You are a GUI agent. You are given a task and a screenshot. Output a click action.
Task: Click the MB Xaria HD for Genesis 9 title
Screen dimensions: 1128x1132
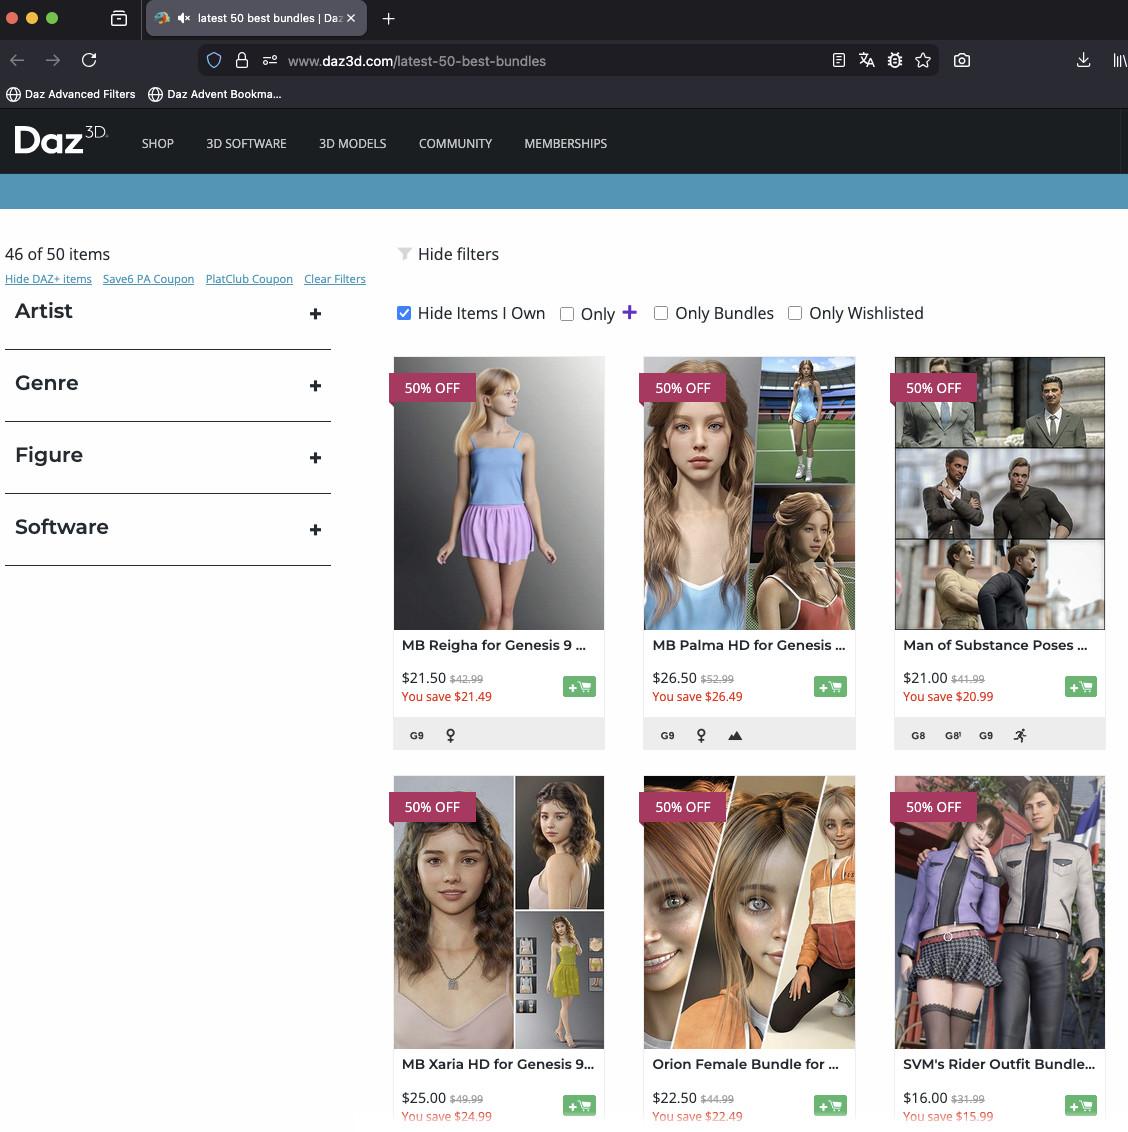498,1064
